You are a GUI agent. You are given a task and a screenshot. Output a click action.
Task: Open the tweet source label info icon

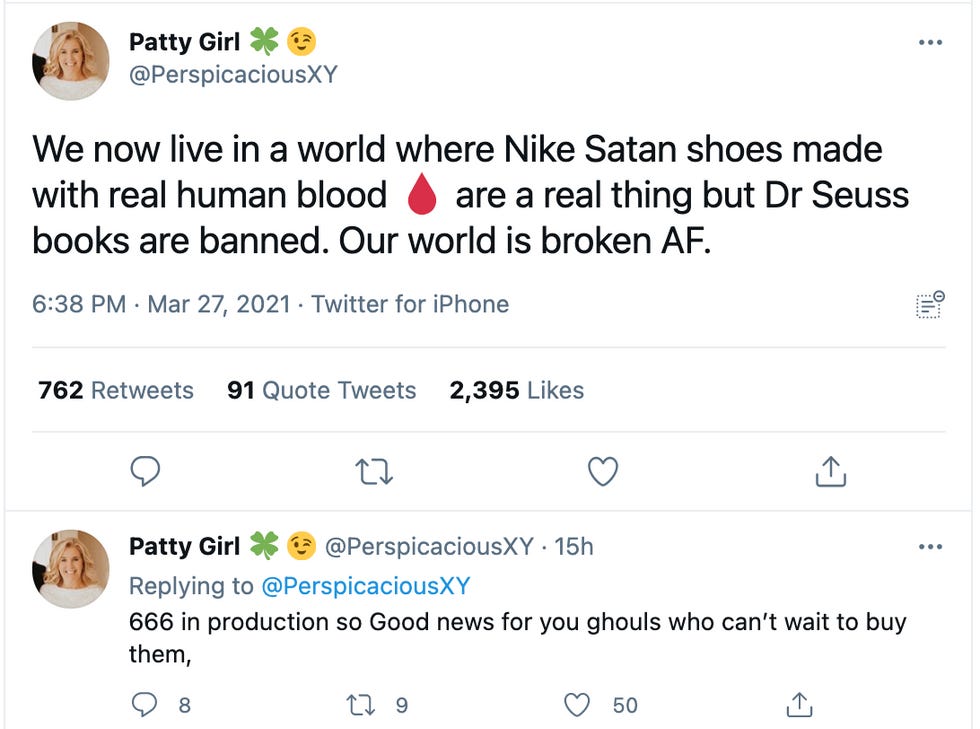[x=929, y=304]
